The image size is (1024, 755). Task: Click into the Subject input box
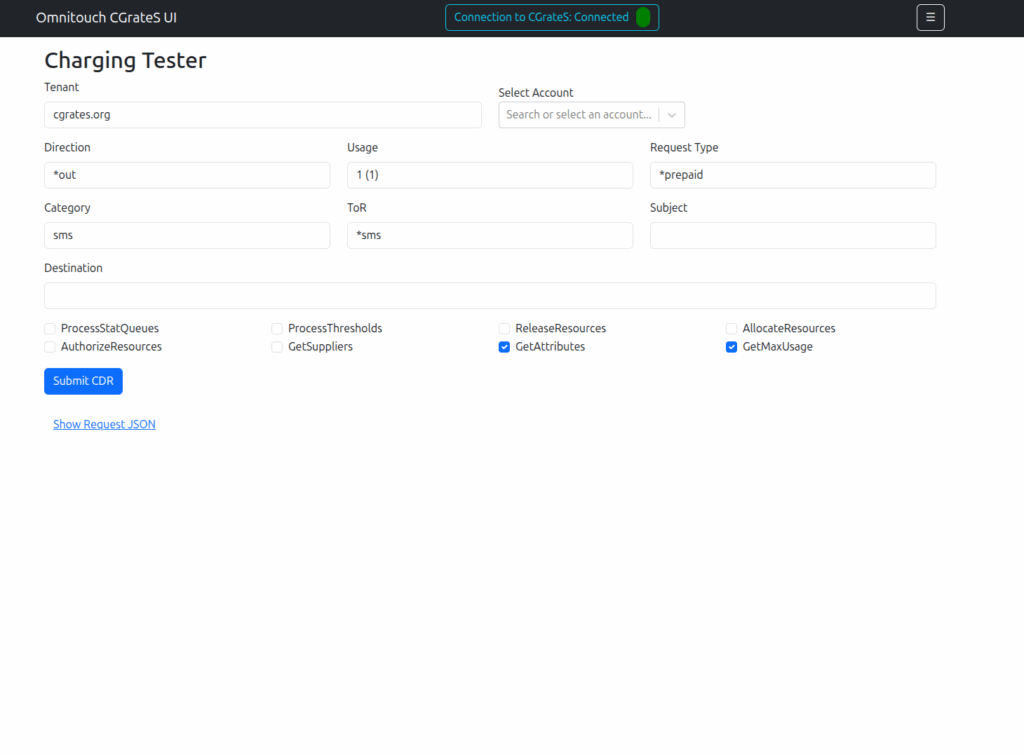pos(792,236)
